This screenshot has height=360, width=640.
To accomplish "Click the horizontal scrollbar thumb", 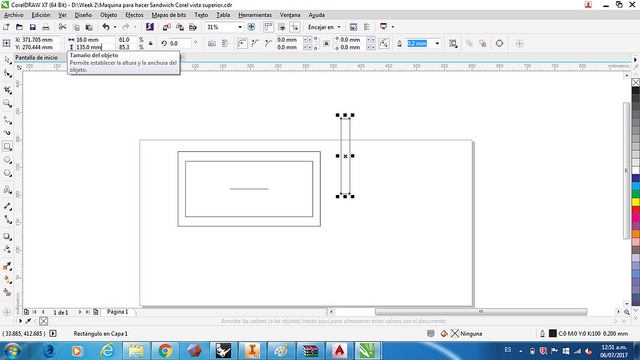I will pyautogui.click(x=481, y=312).
